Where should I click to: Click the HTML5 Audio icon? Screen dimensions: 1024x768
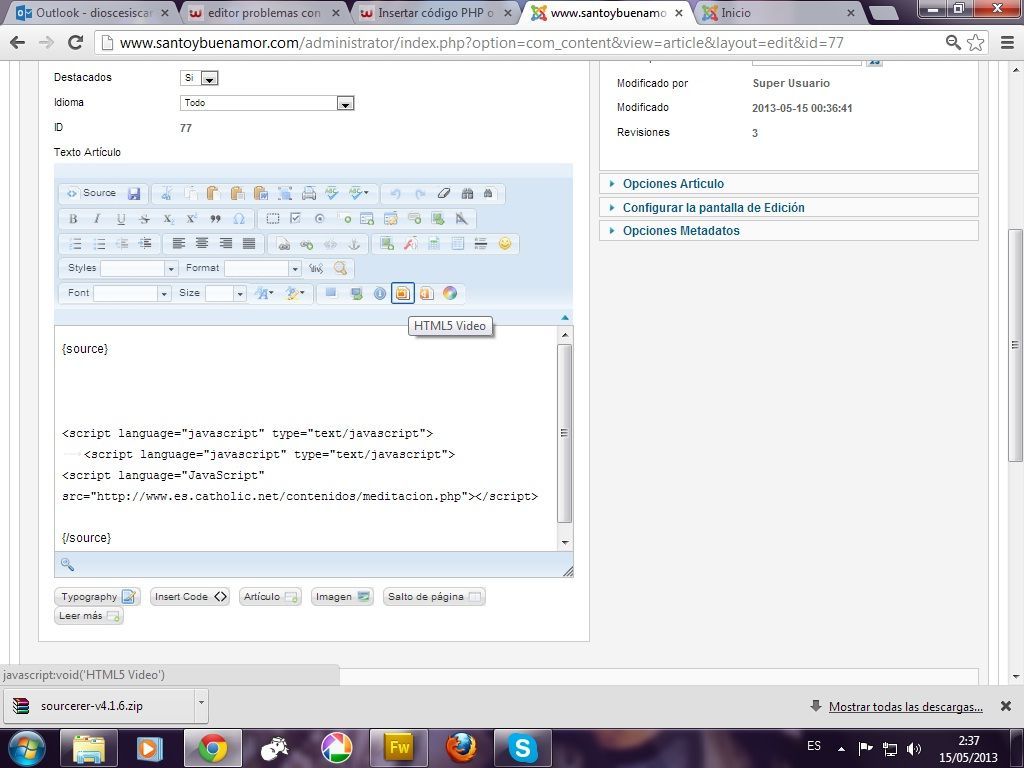point(426,293)
